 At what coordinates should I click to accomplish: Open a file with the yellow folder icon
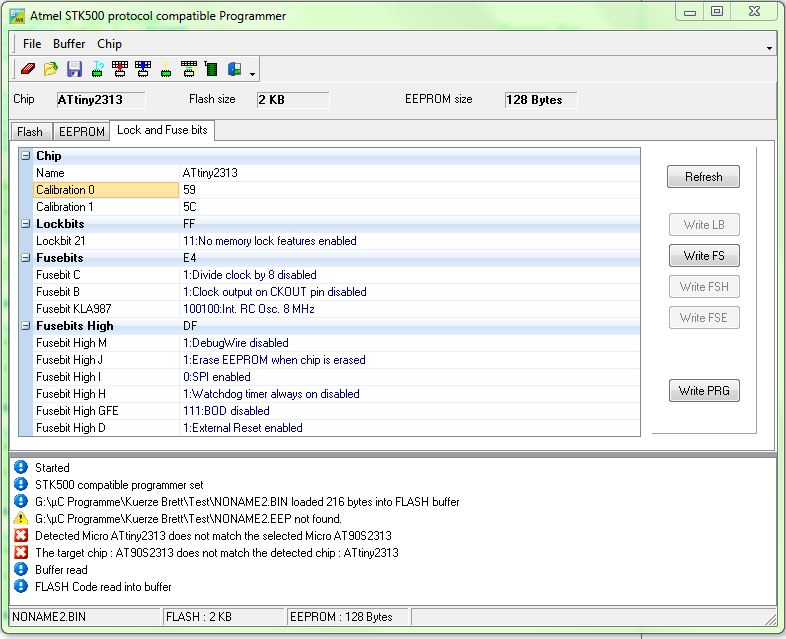pyautogui.click(x=51, y=69)
